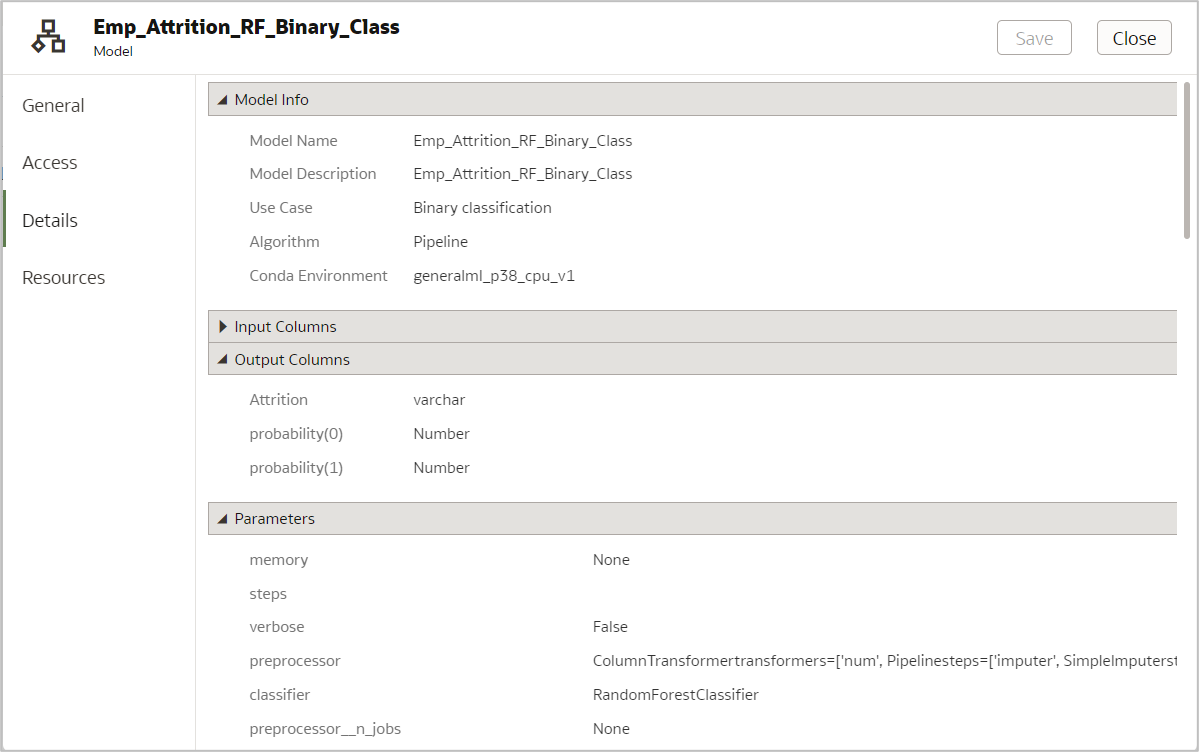Click the Close button
The image size is (1199, 752).
1134,38
